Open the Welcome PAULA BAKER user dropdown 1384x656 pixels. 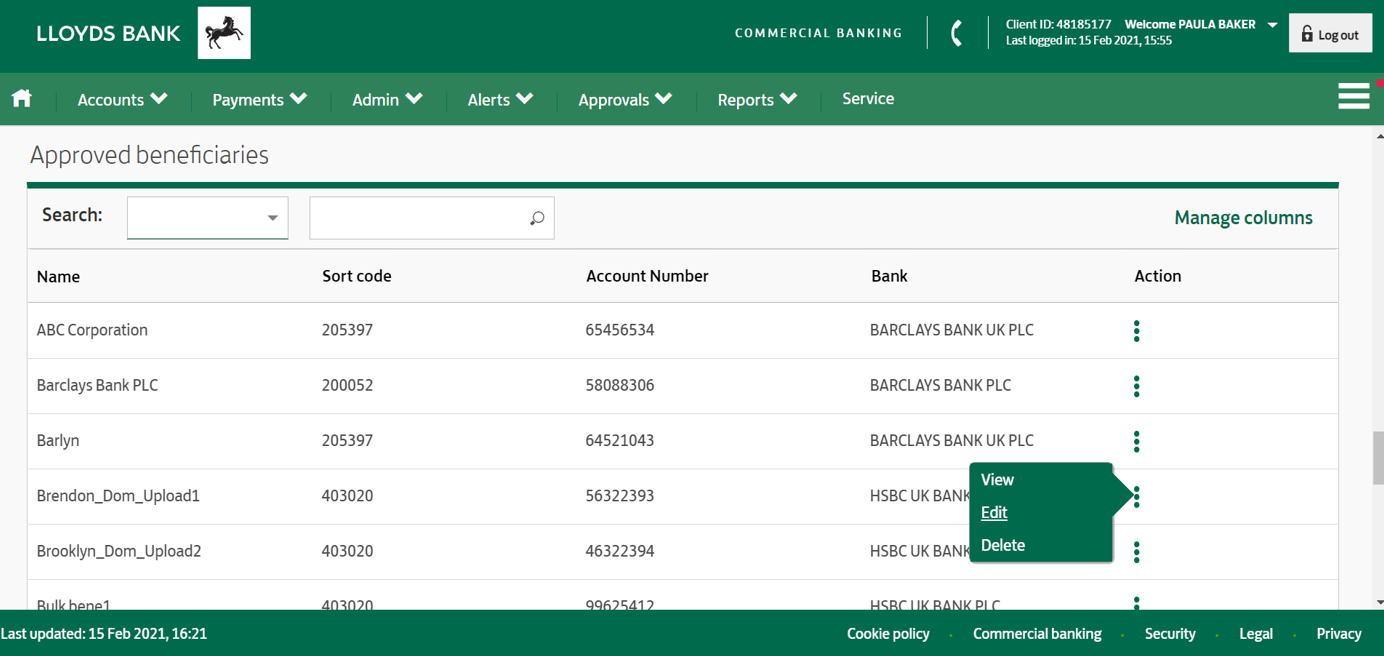click(x=1201, y=24)
